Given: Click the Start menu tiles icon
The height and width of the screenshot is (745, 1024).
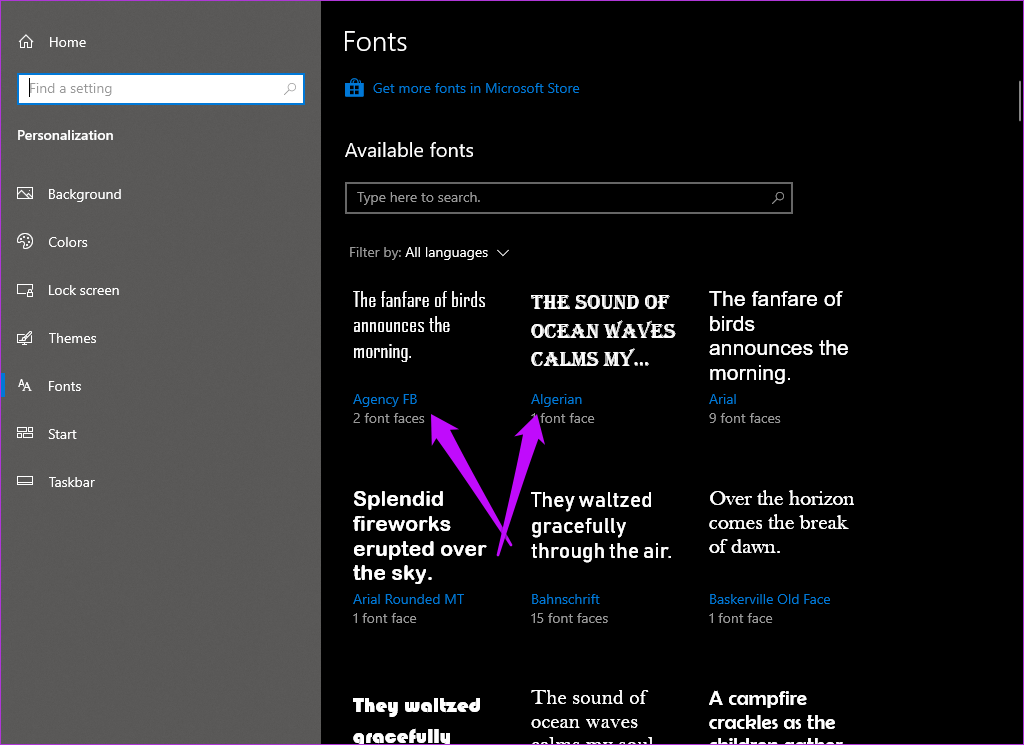Looking at the screenshot, I should click(26, 434).
